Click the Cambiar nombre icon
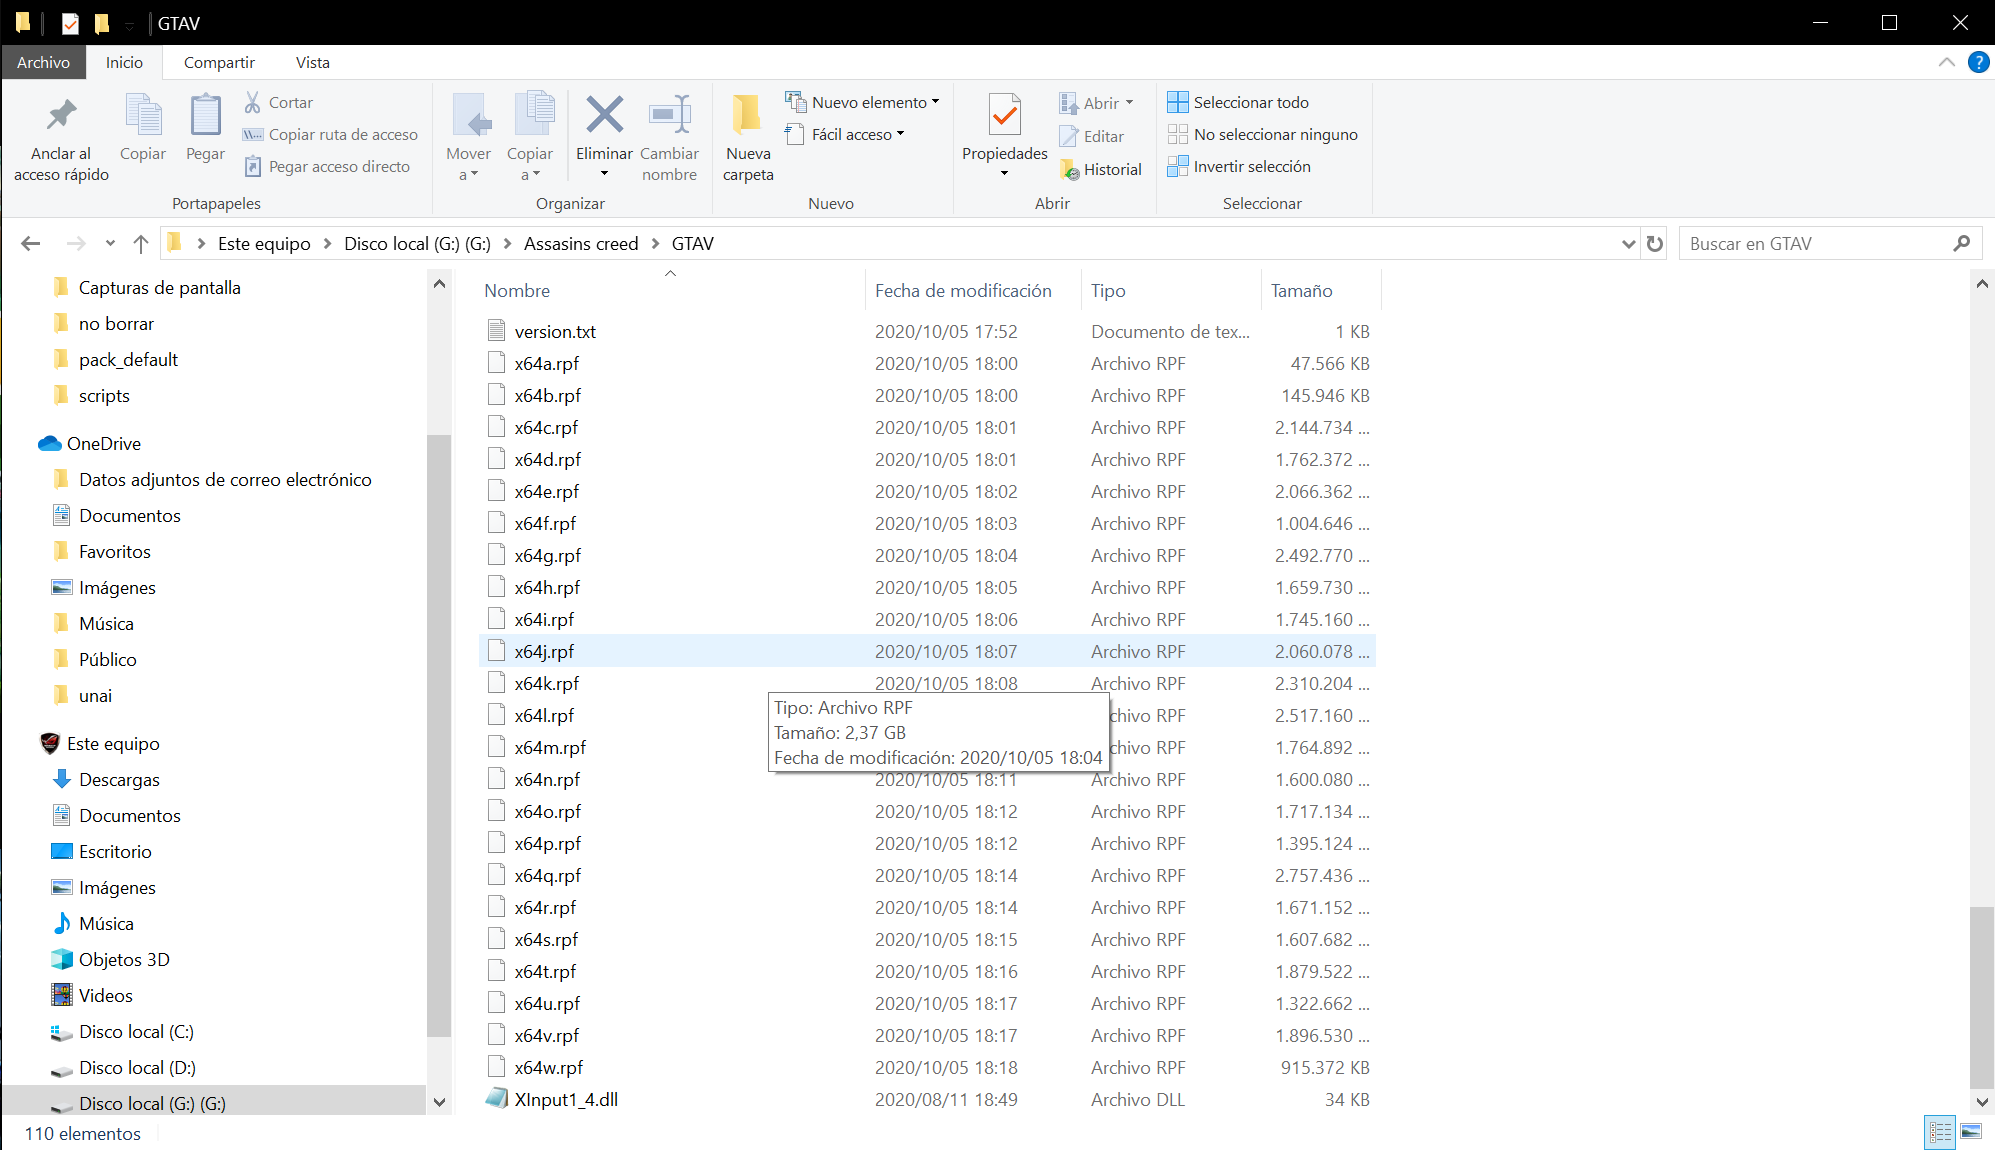Screen dimensions: 1995x1150 click(x=669, y=116)
